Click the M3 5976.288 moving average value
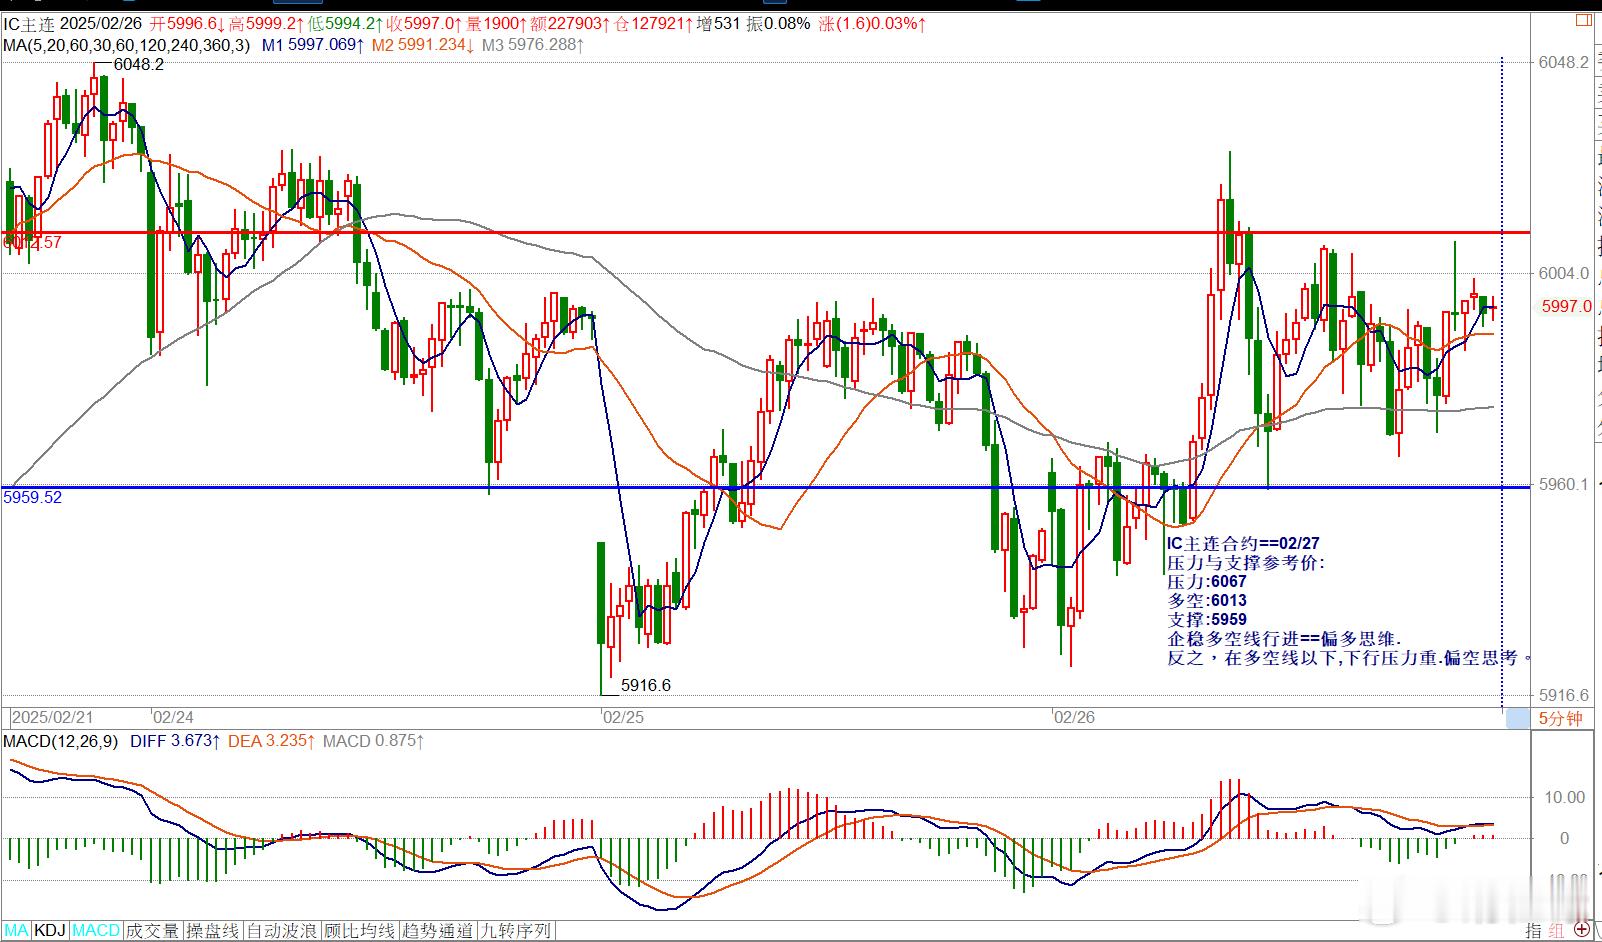This screenshot has height=942, width=1602. click(x=533, y=45)
